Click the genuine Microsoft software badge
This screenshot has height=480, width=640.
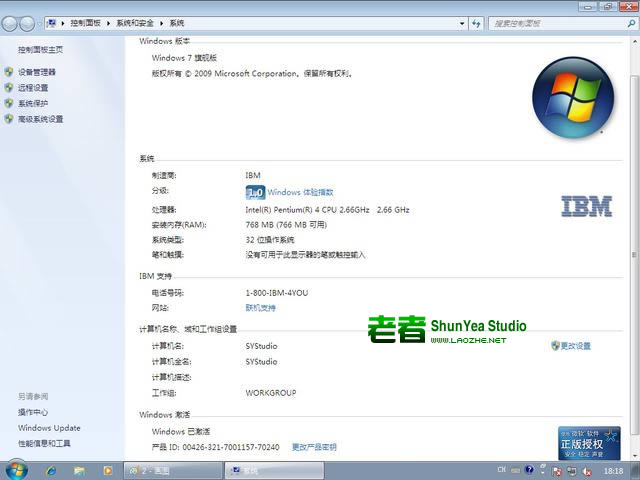(x=589, y=443)
